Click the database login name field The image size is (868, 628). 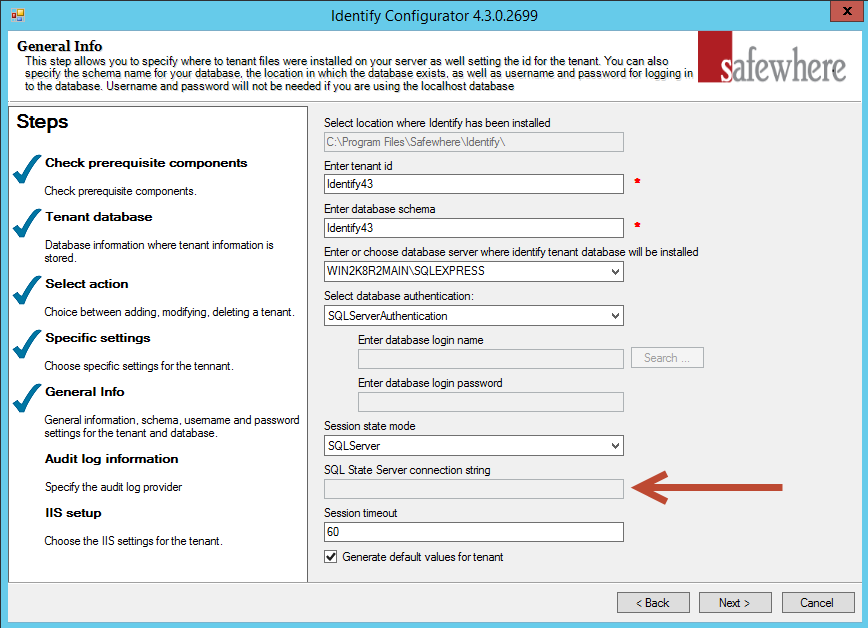pyautogui.click(x=490, y=358)
